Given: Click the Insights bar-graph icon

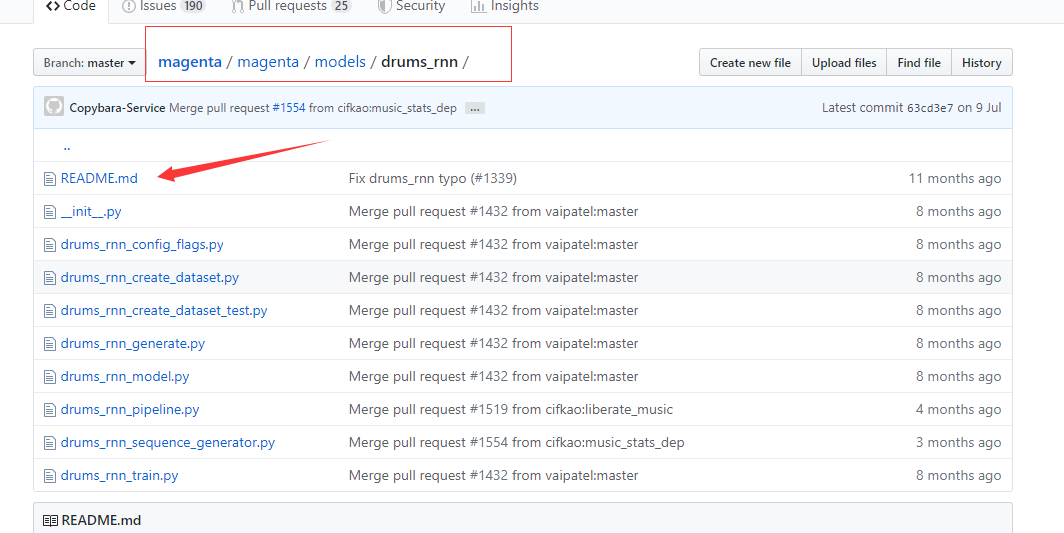Looking at the screenshot, I should tap(478, 7).
